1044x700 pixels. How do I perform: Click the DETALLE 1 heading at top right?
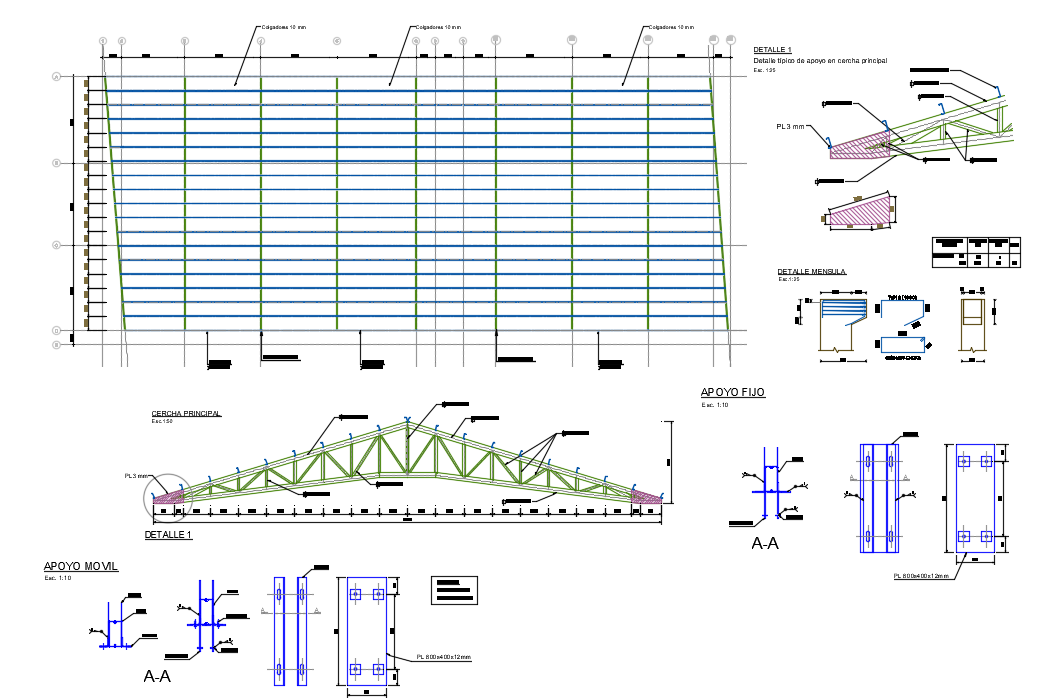pyautogui.click(x=772, y=49)
